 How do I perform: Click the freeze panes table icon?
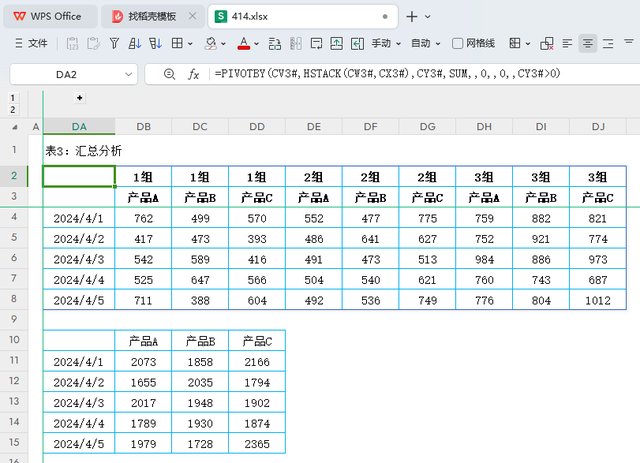click(515, 43)
